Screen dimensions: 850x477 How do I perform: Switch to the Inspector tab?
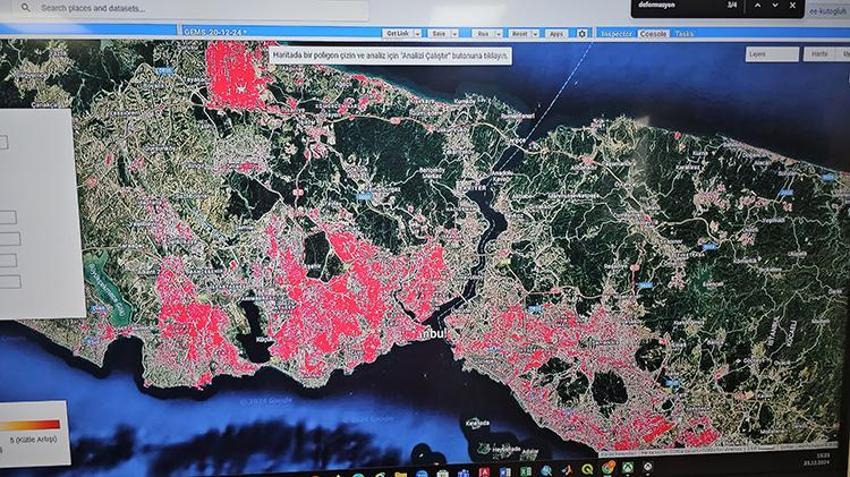616,34
